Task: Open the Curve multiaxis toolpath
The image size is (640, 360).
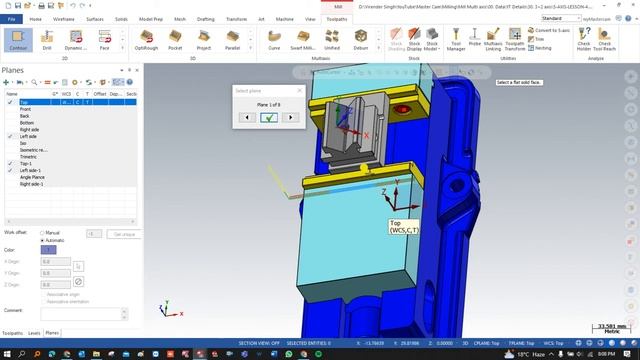Action: [x=274, y=40]
